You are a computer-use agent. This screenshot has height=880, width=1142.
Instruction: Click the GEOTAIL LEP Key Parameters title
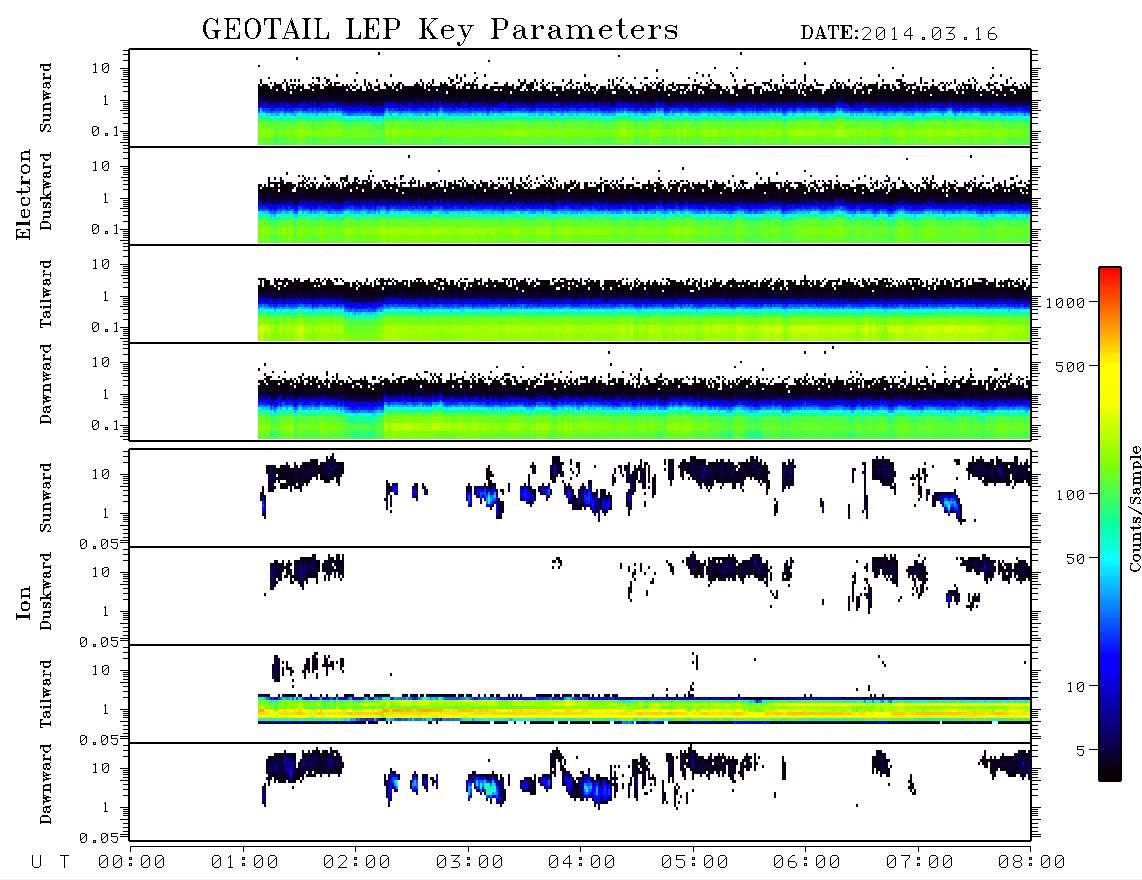click(x=440, y=30)
